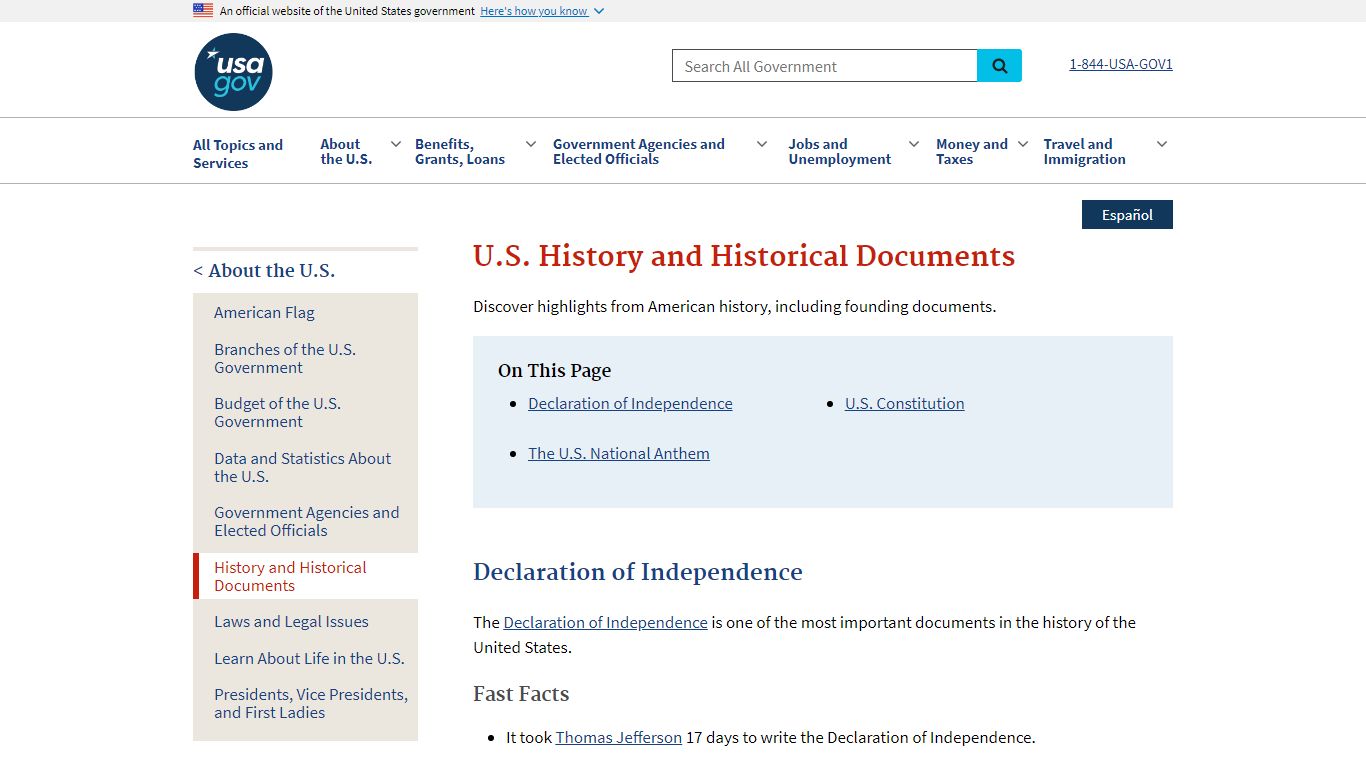Click the US flag icon in banner
Screen dimensions: 1366x768
pos(203,10)
